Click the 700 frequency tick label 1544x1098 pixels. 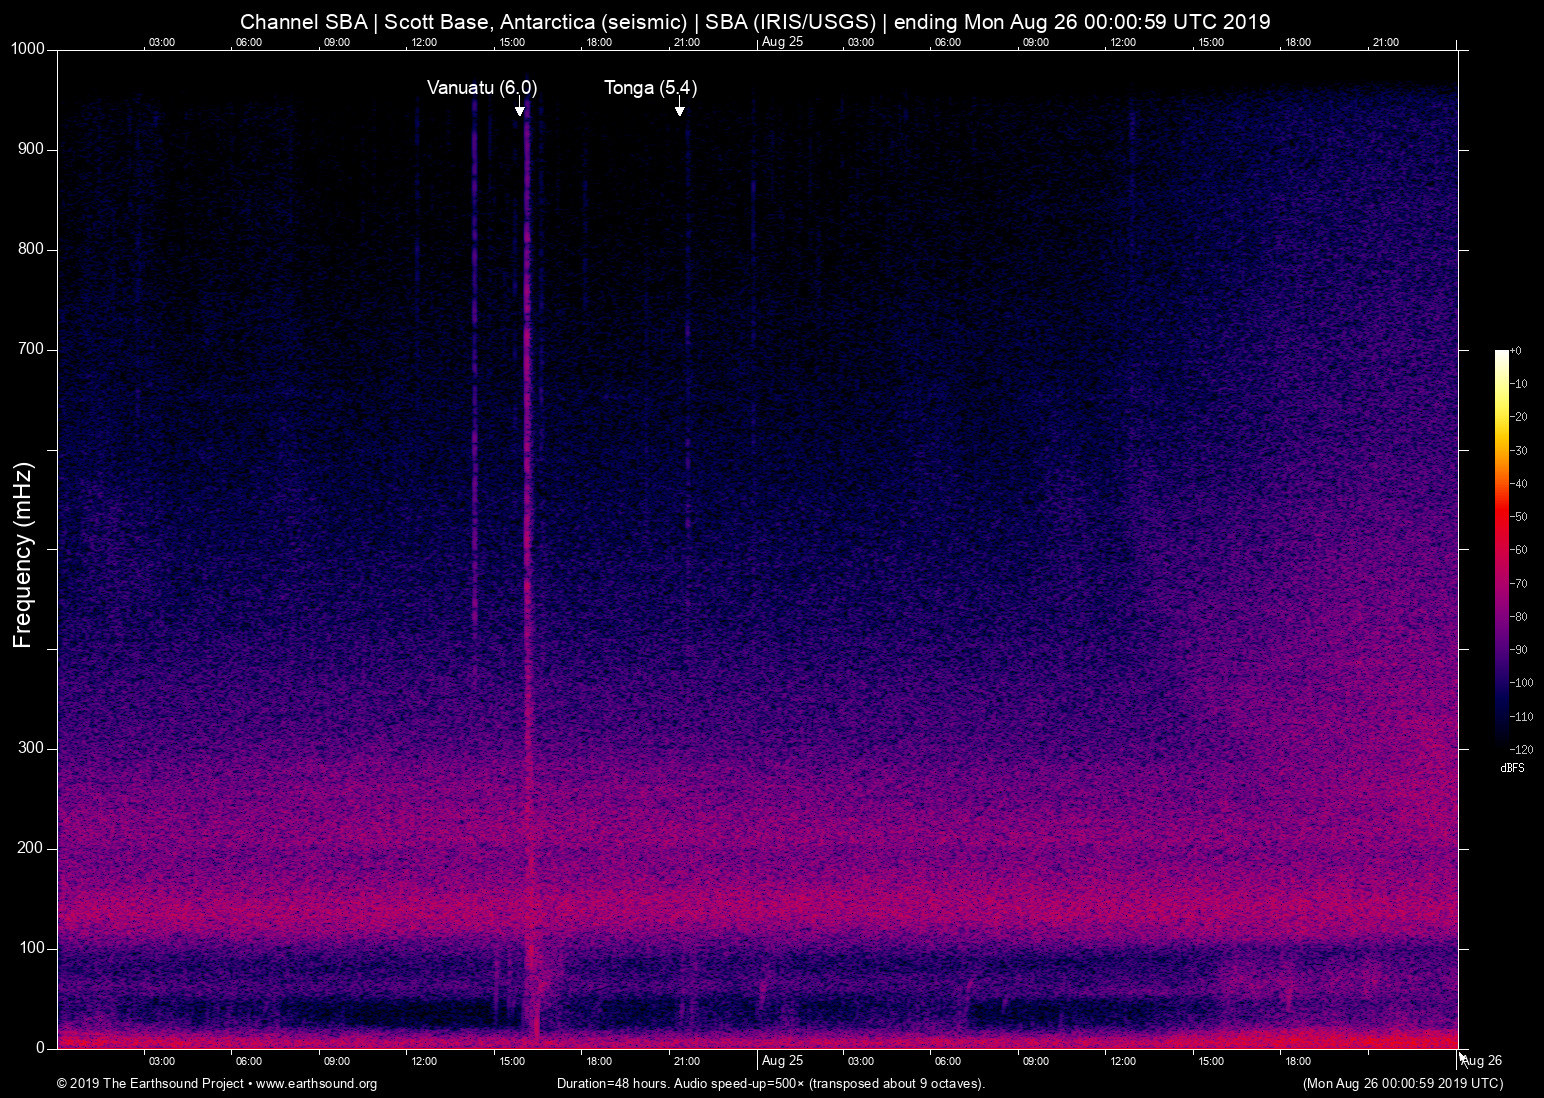(31, 349)
